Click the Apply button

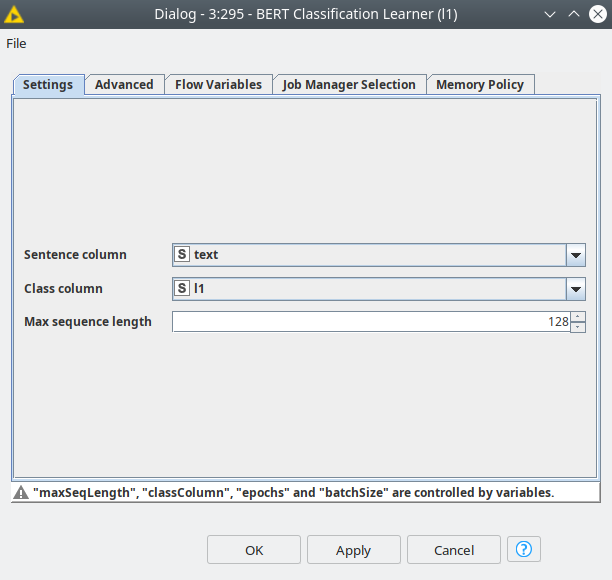354,550
